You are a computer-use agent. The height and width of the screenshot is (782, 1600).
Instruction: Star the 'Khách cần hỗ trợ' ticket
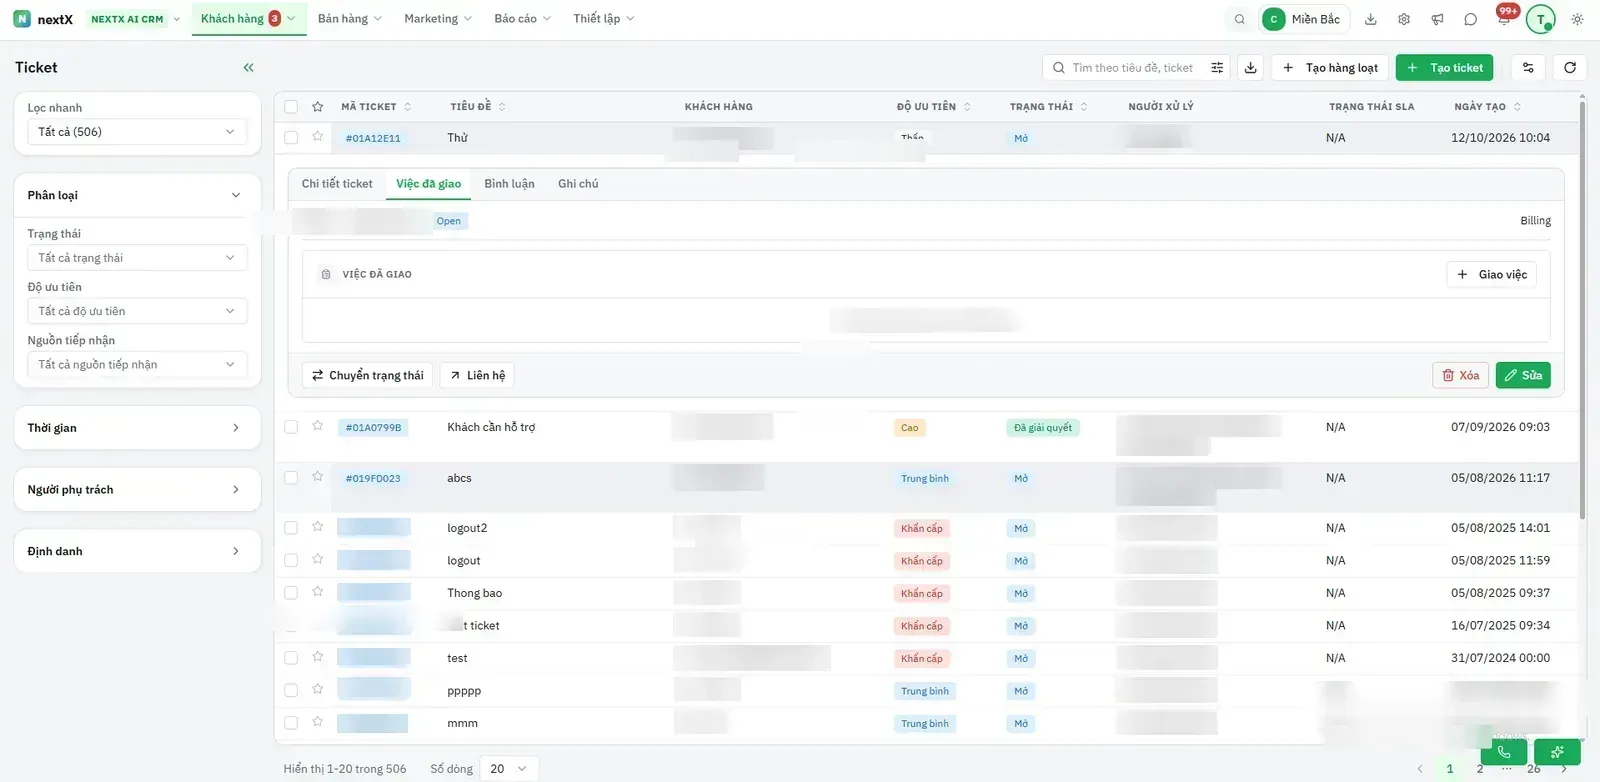point(317,426)
